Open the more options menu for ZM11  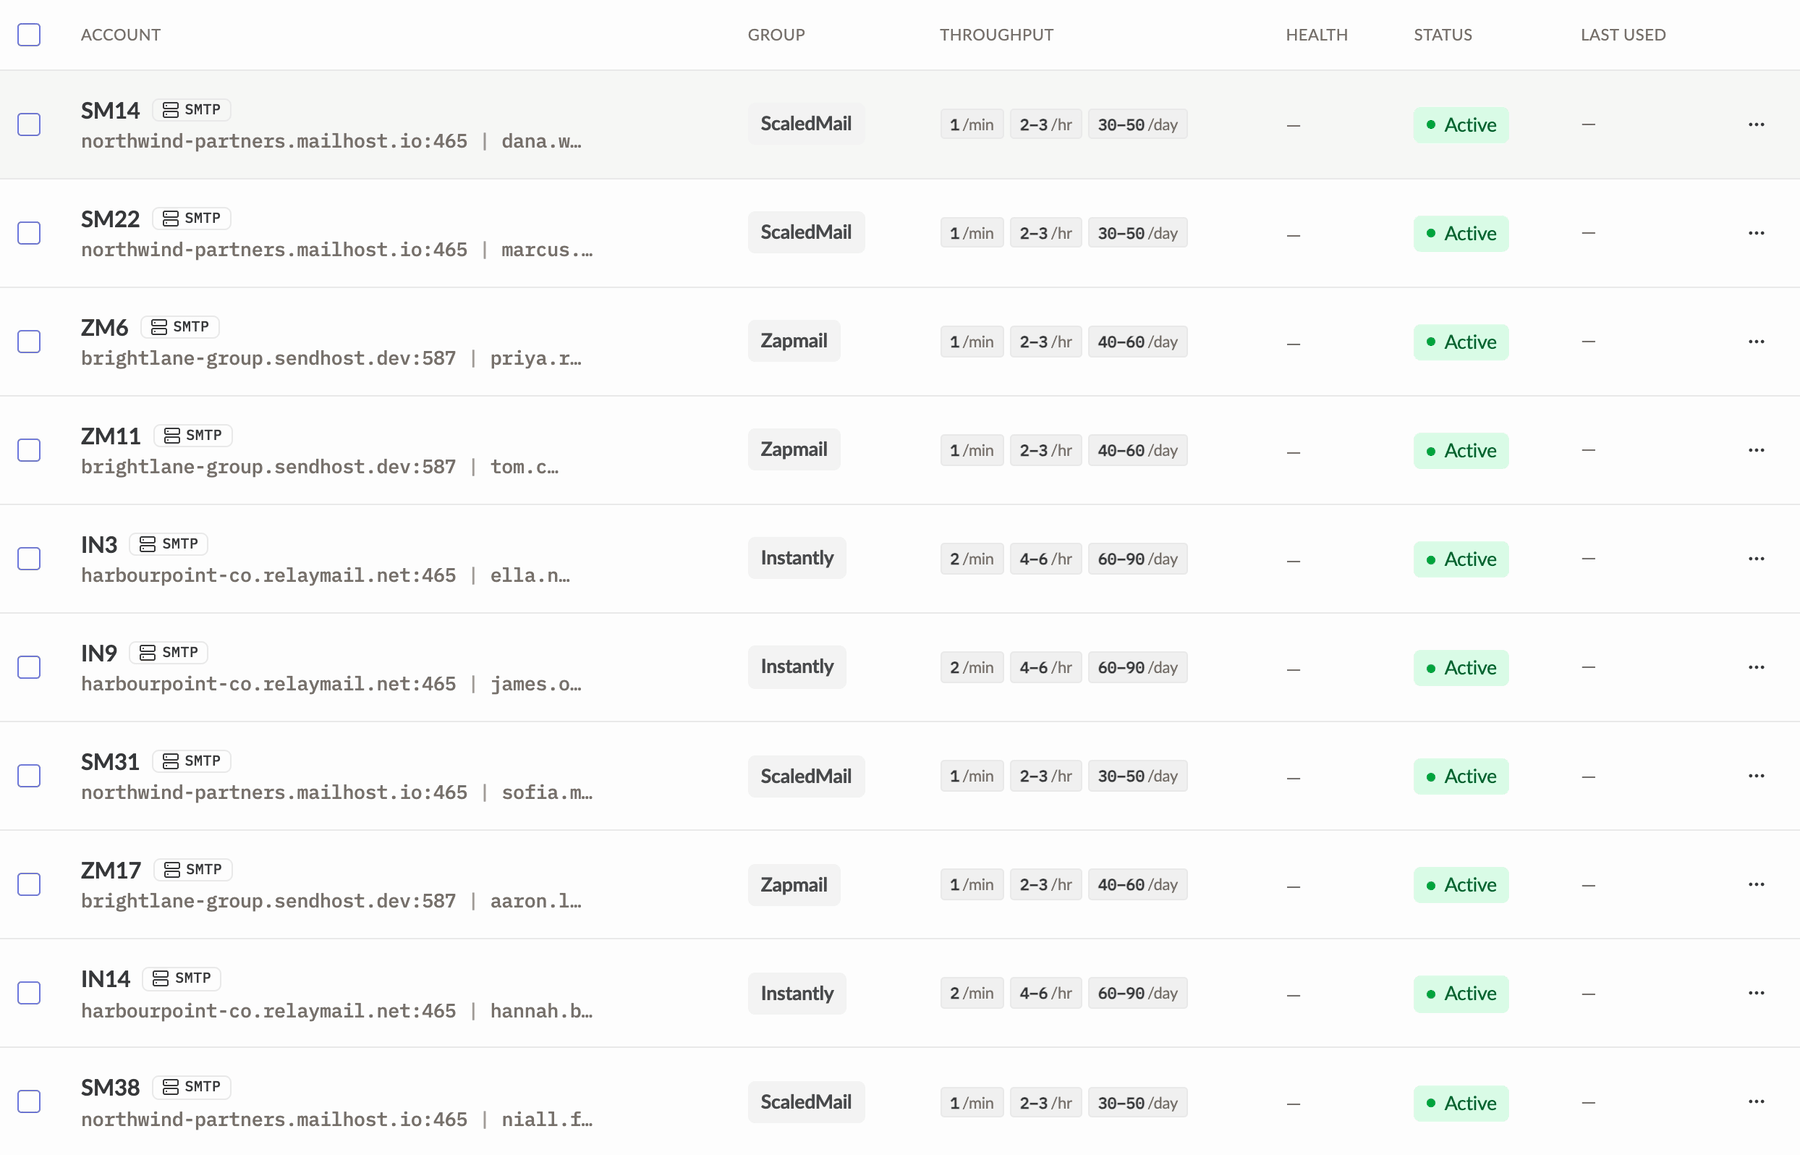[x=1756, y=450]
